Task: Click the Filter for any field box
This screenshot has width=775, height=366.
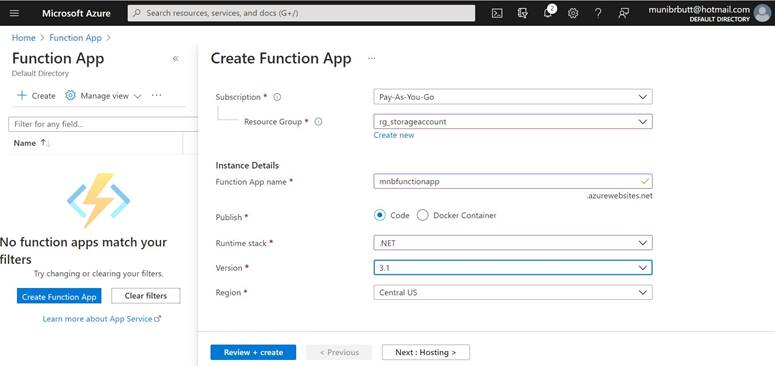Action: (x=103, y=124)
